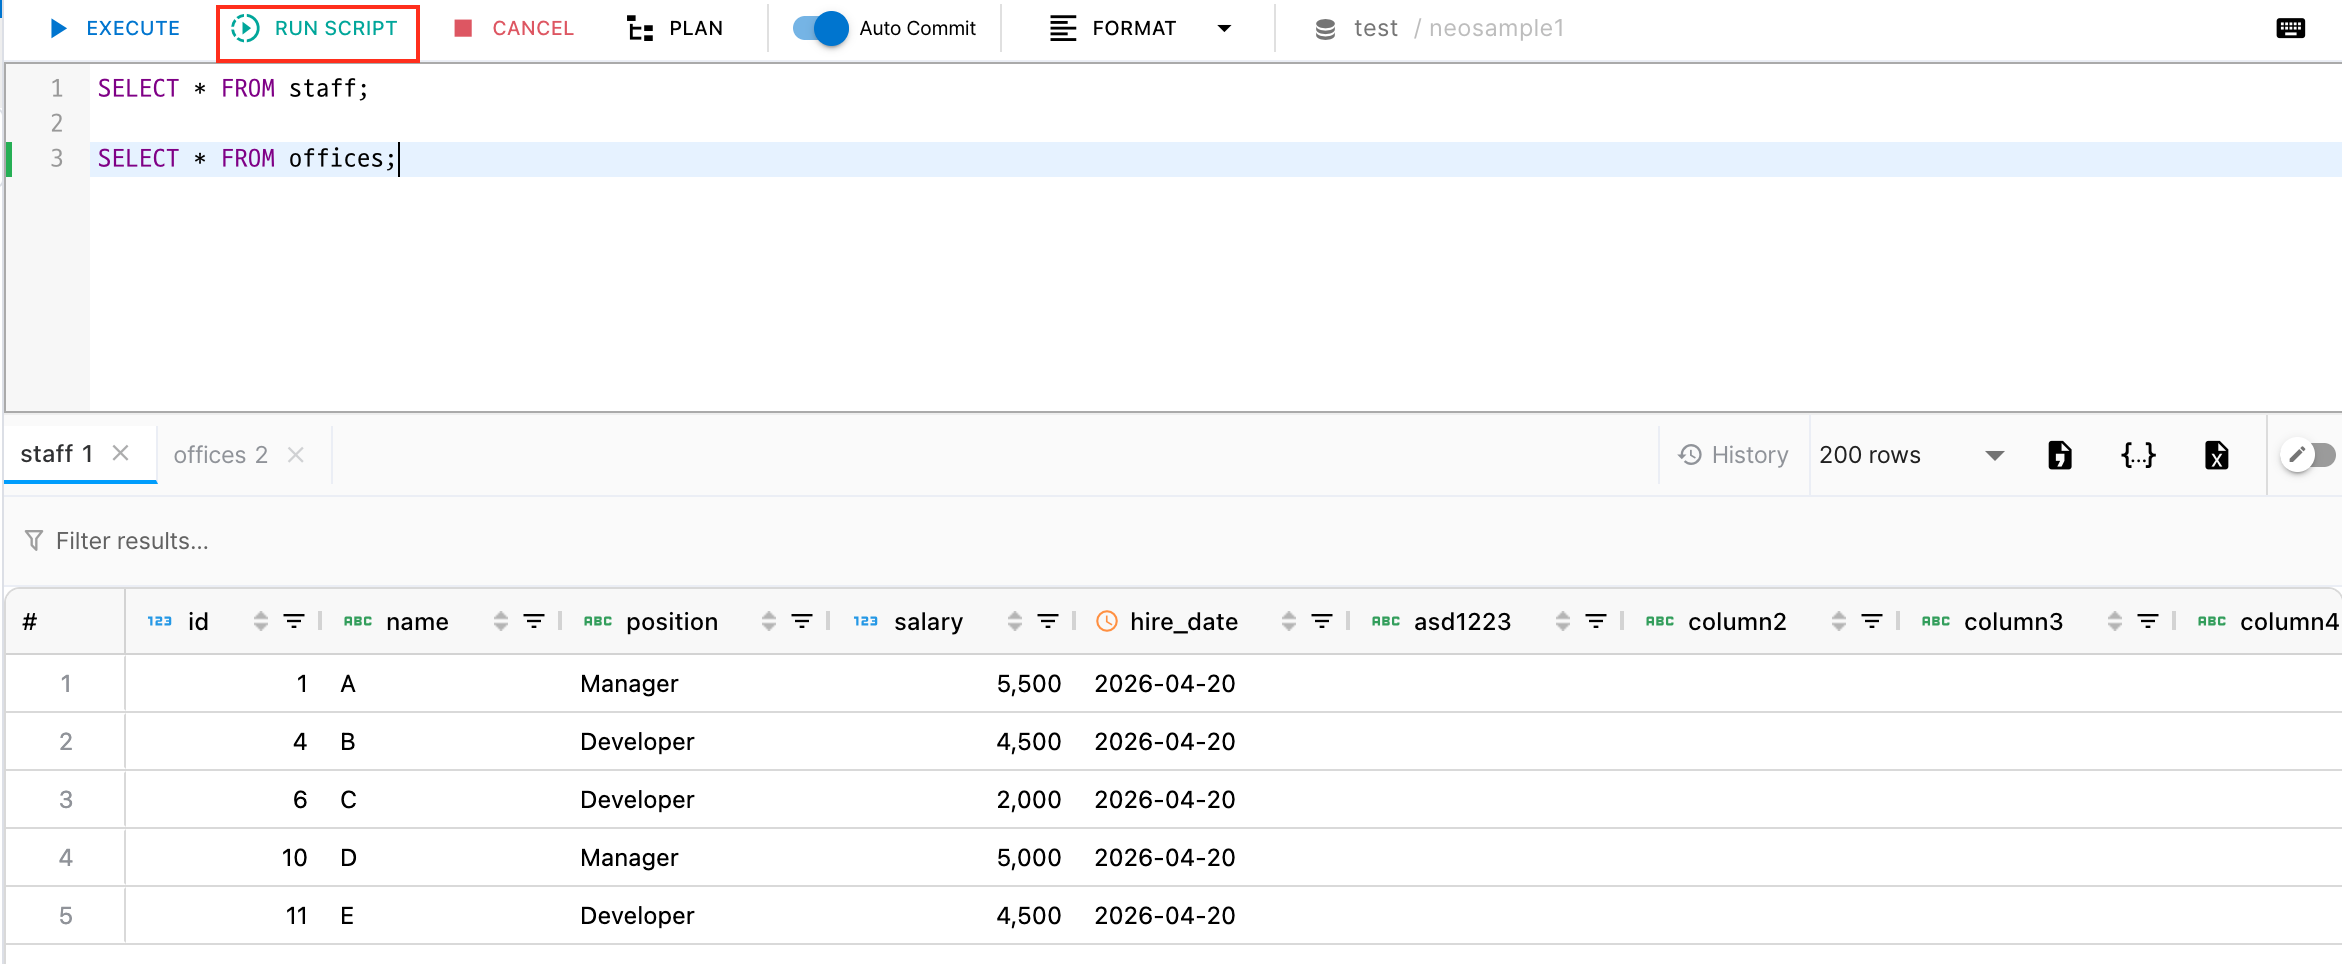Select the neosample1 database label
This screenshot has width=2342, height=964.
(x=1496, y=28)
